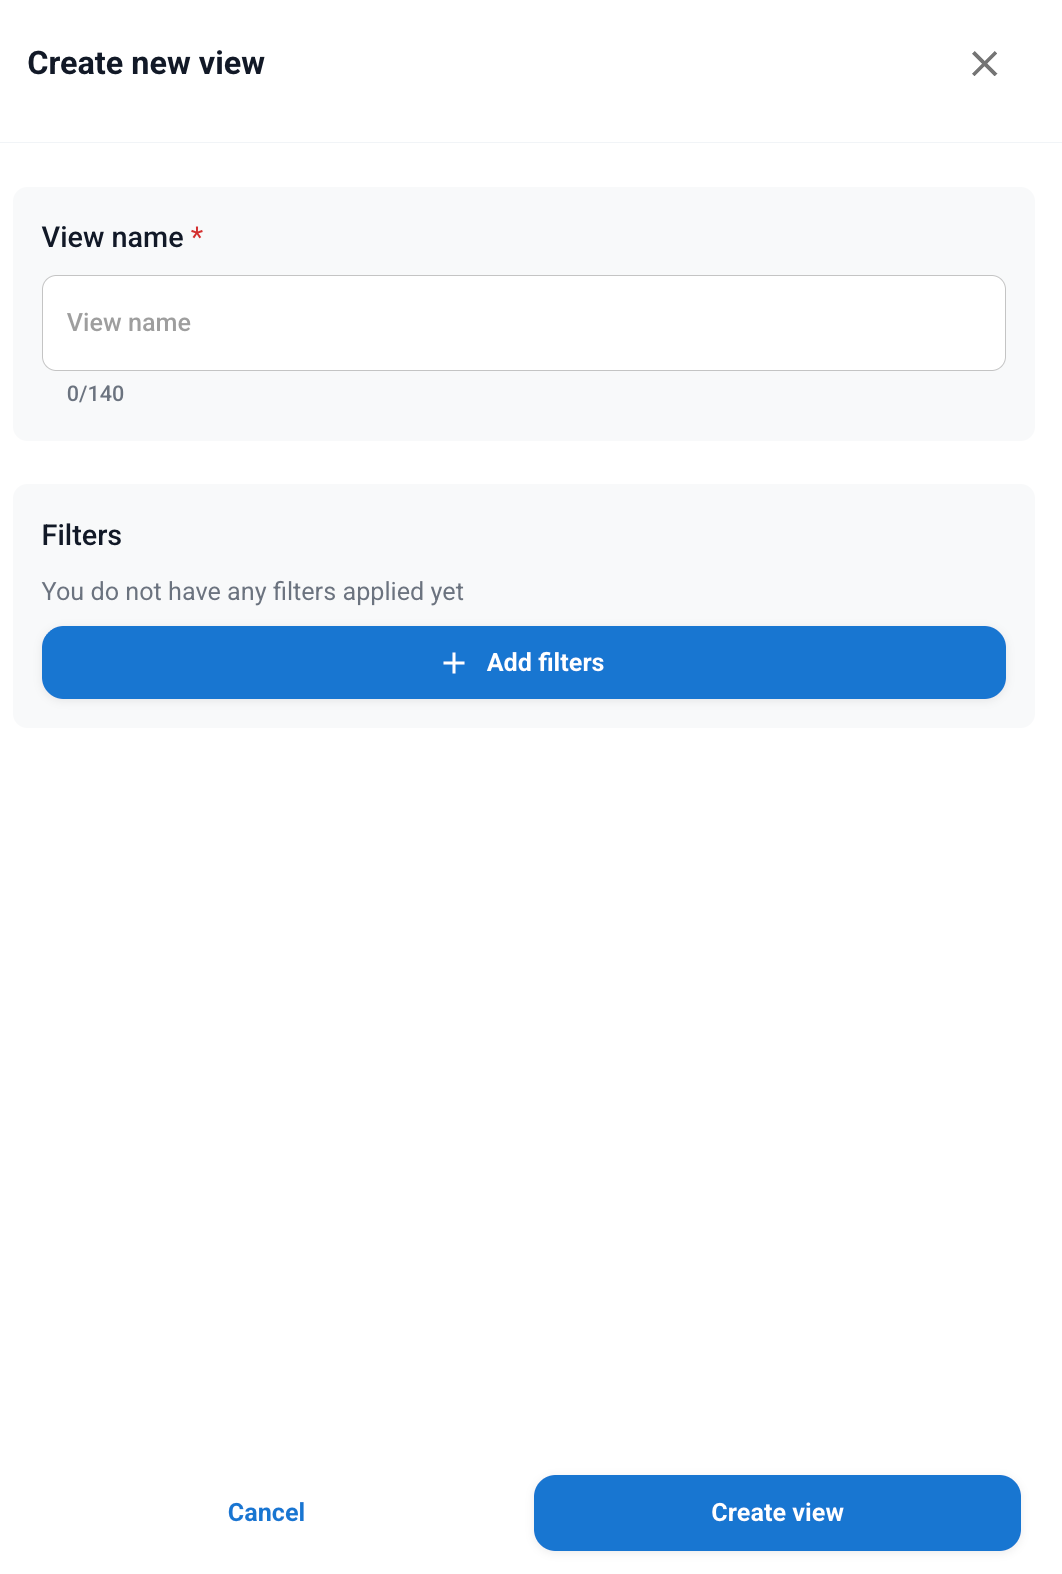Viewport: 1062px width, 1574px height.
Task: Click the Filters section heading
Action: [x=82, y=535]
